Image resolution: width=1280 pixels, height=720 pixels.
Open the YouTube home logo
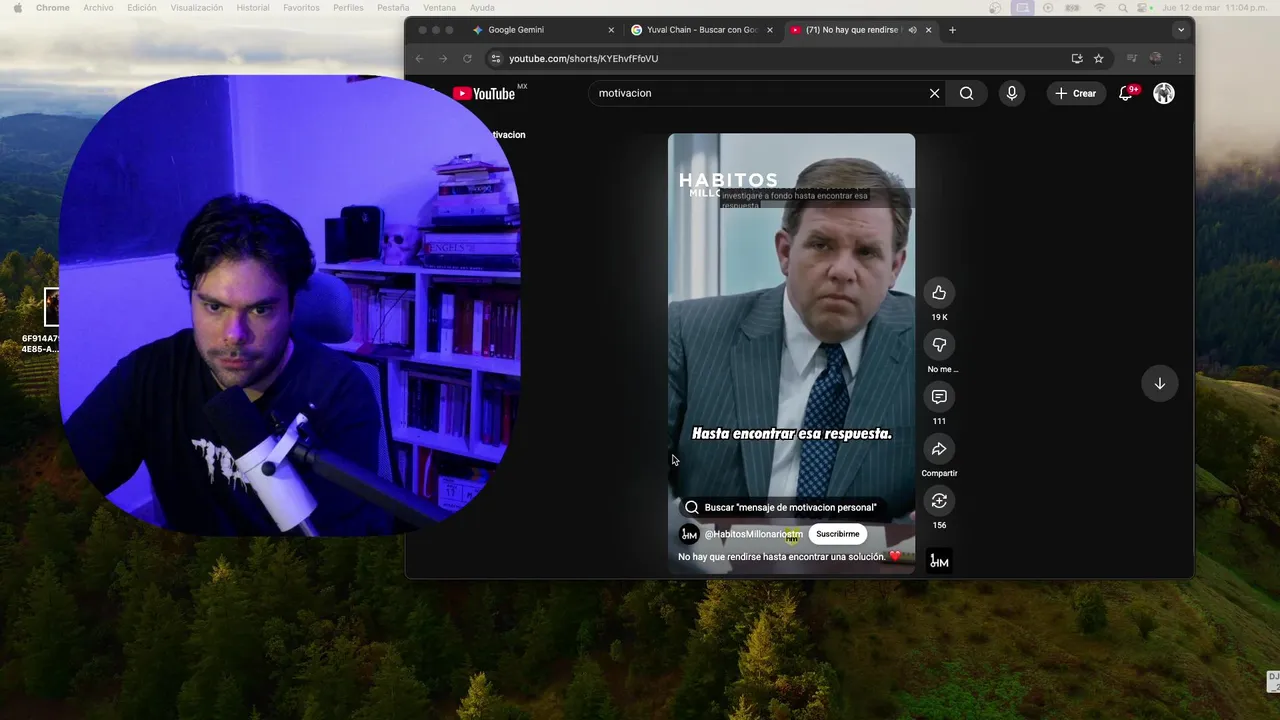click(x=484, y=94)
